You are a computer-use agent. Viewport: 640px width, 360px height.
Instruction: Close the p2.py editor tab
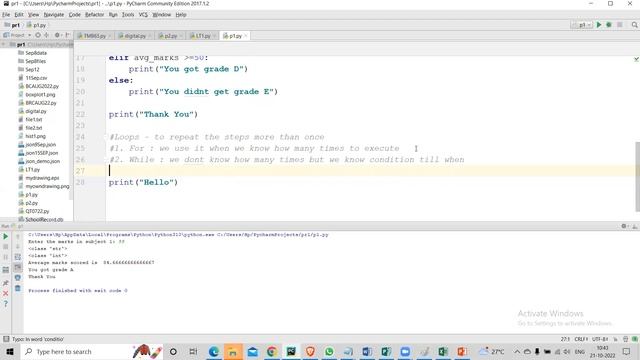pyautogui.click(x=181, y=36)
